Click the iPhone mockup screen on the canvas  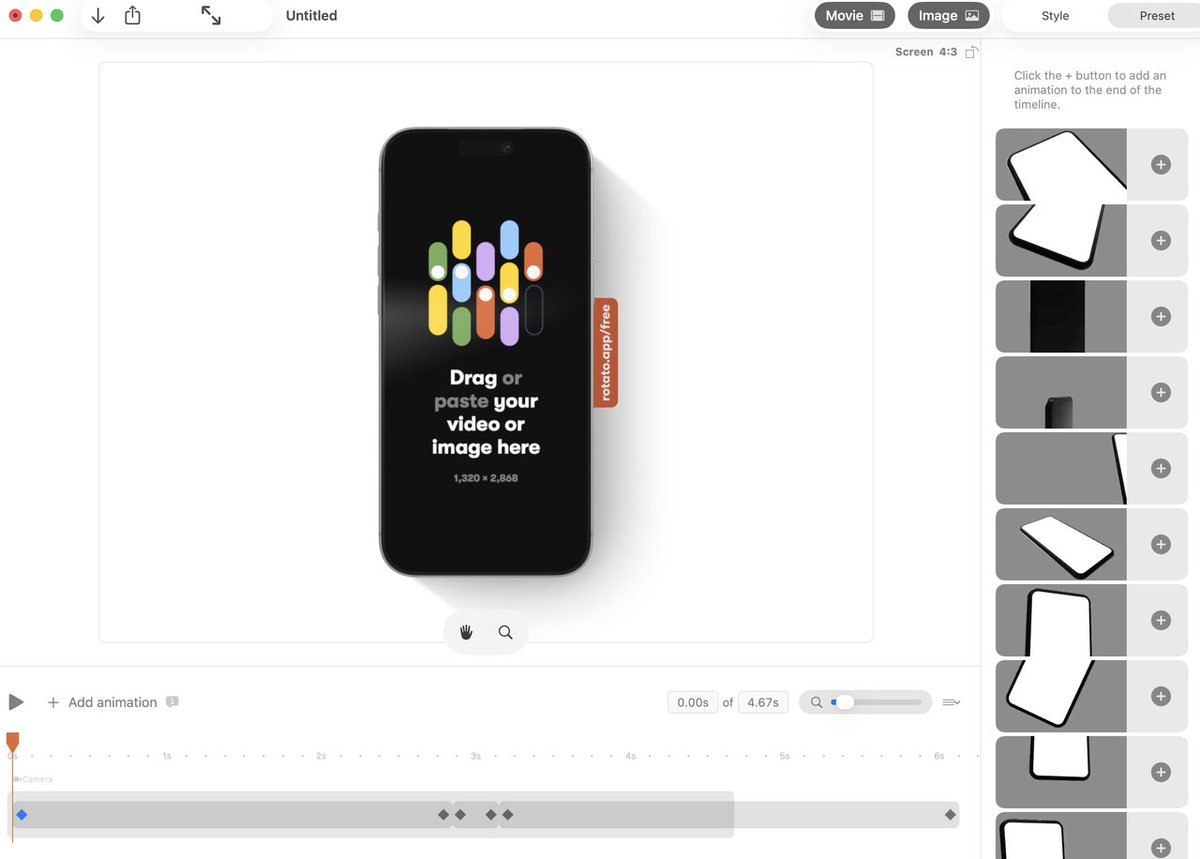(486, 352)
